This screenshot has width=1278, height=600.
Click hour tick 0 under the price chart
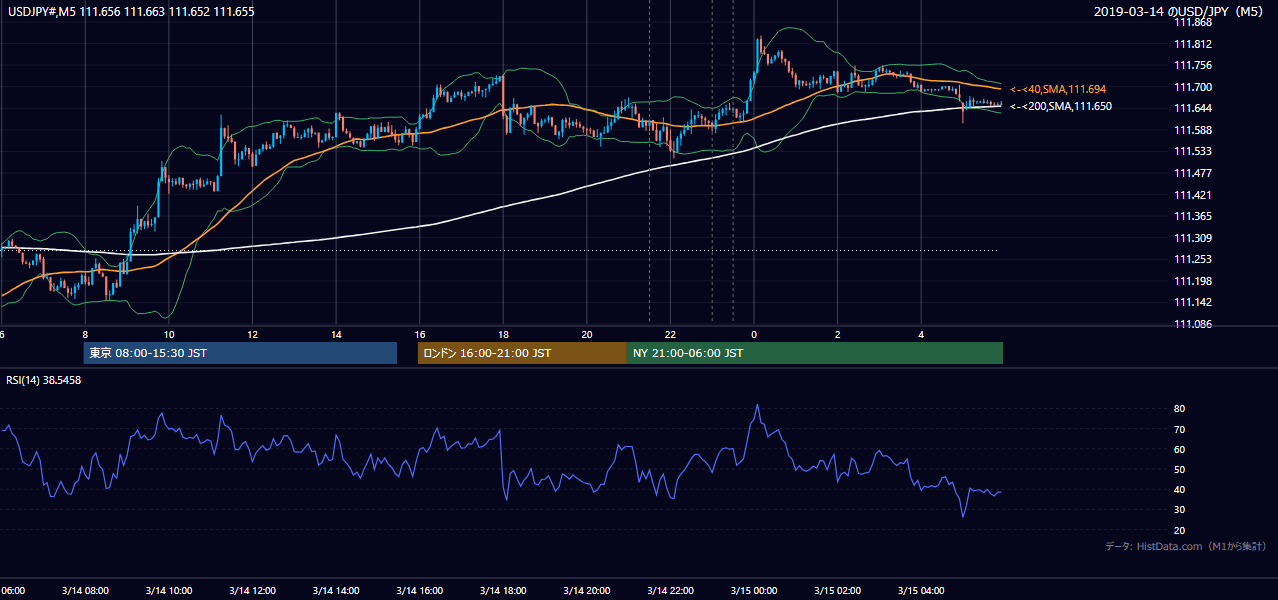pos(754,334)
